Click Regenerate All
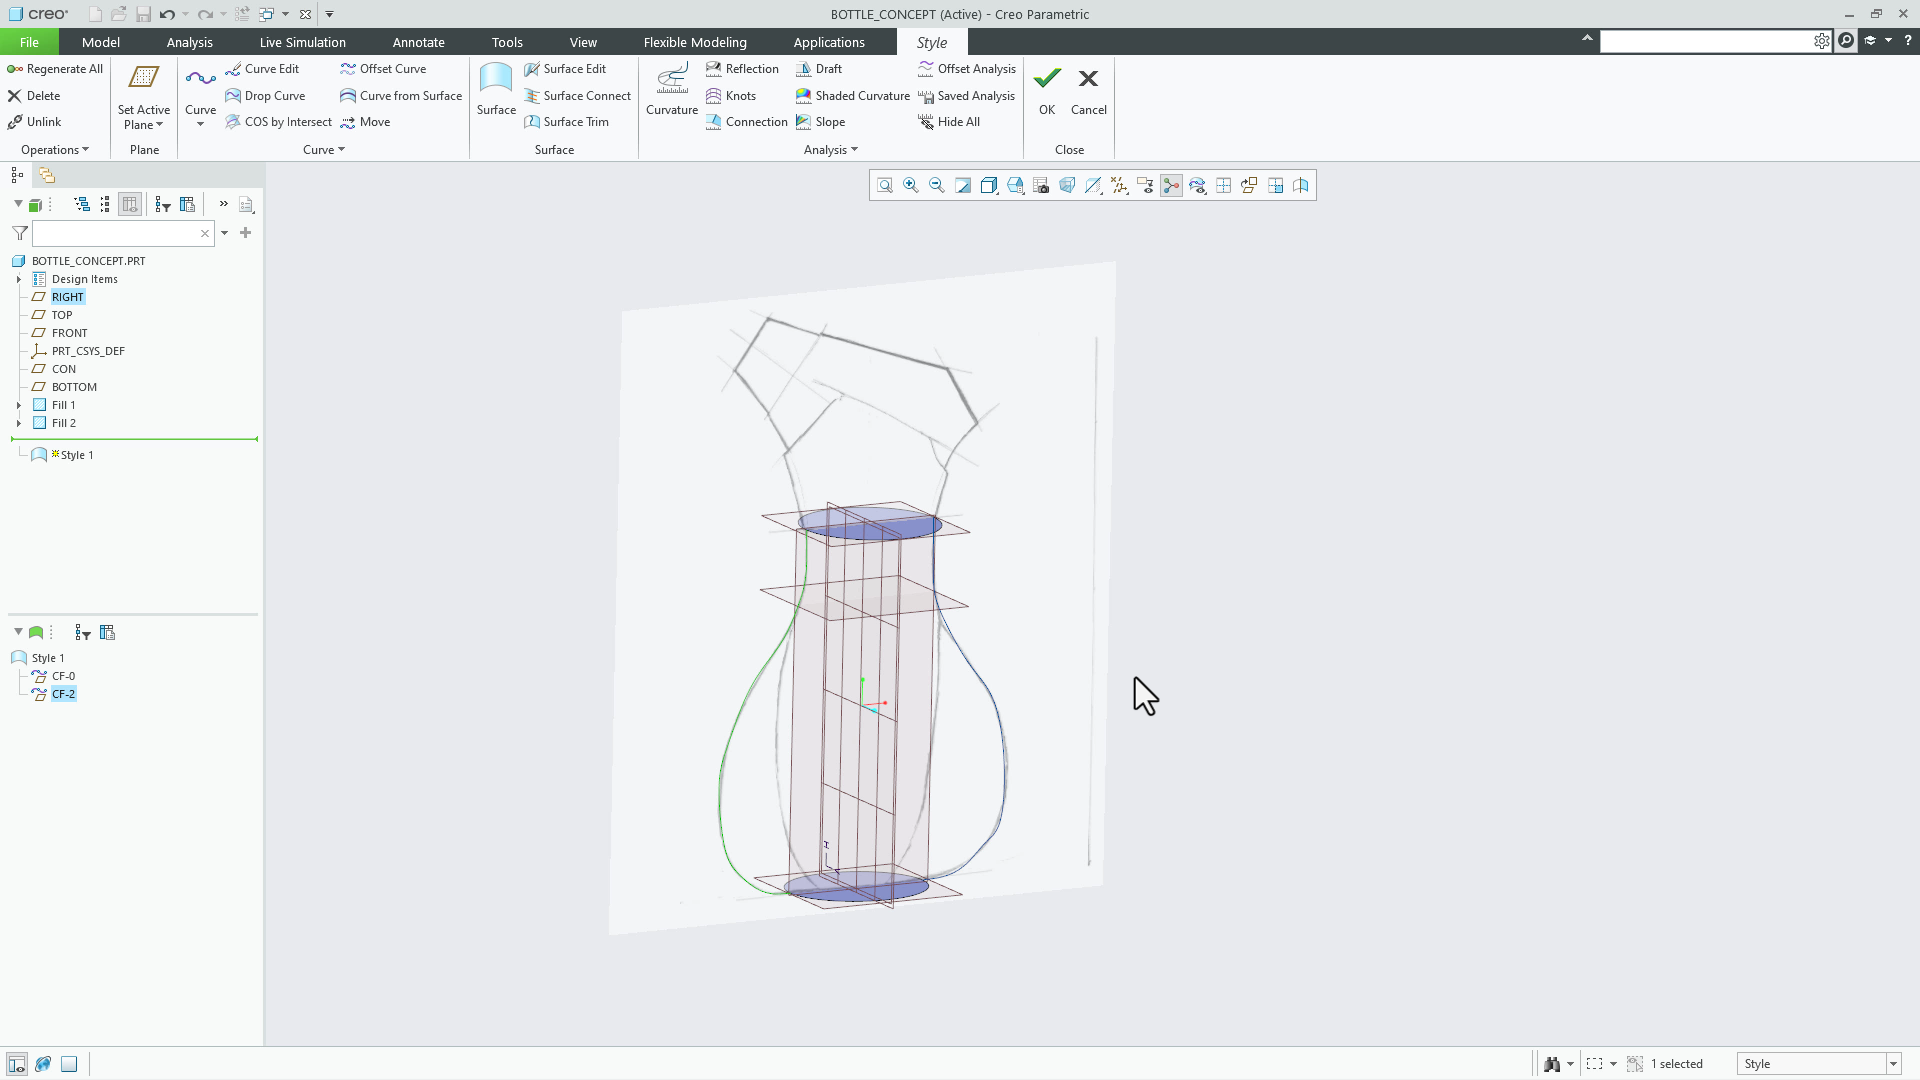The image size is (1920, 1080). pyautogui.click(x=55, y=69)
